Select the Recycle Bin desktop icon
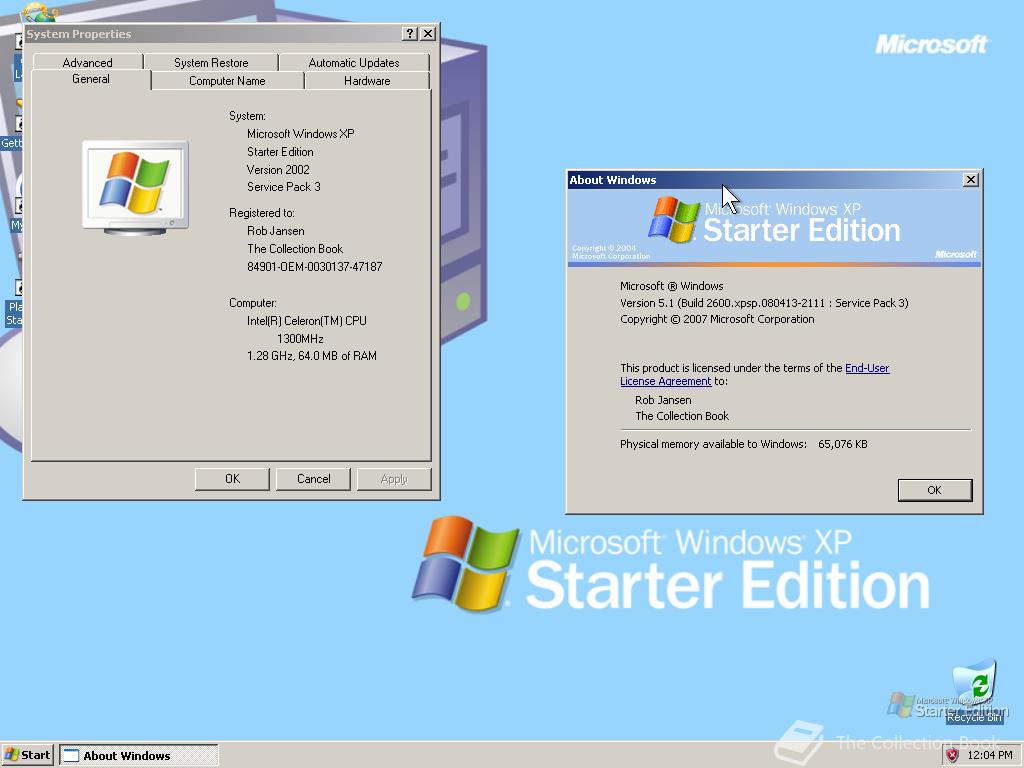Viewport: 1024px width, 768px height. click(974, 692)
